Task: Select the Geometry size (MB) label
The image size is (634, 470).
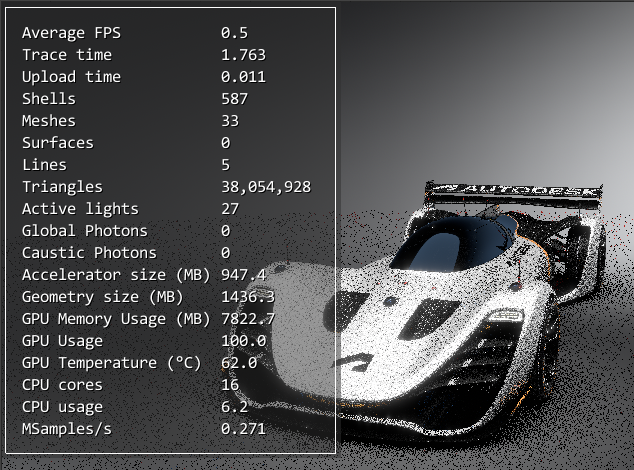Action: coord(102,297)
